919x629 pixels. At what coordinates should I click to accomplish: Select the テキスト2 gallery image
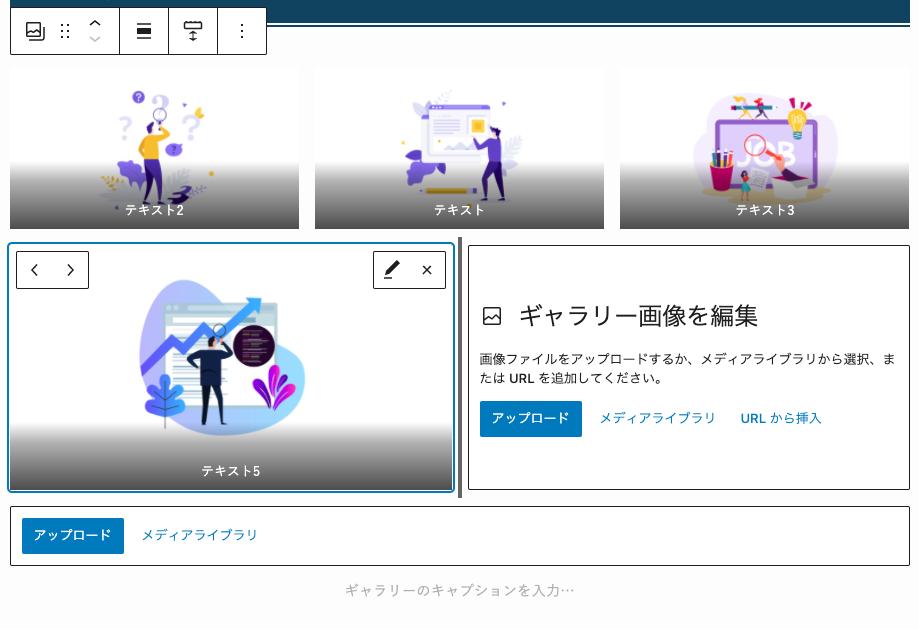tap(154, 148)
